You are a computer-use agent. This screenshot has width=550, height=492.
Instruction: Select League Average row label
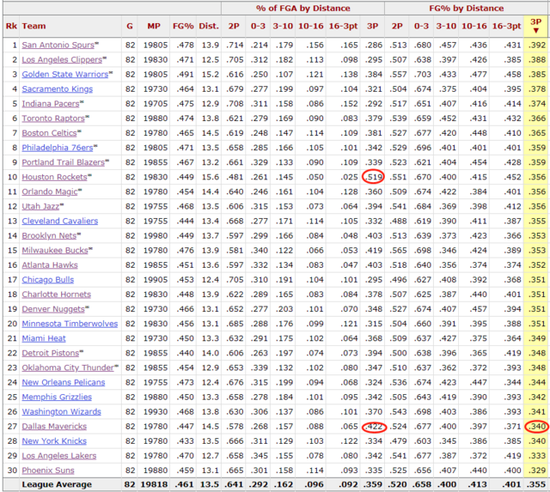coord(57,485)
